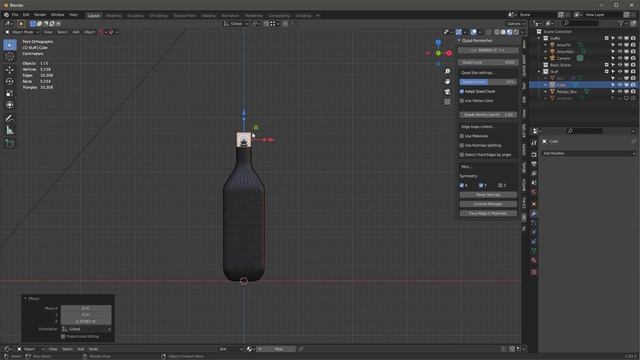Toggle Proportional Editing checkbox in Move panel
Image resolution: width=640 pixels, height=360 pixels.
click(x=63, y=336)
